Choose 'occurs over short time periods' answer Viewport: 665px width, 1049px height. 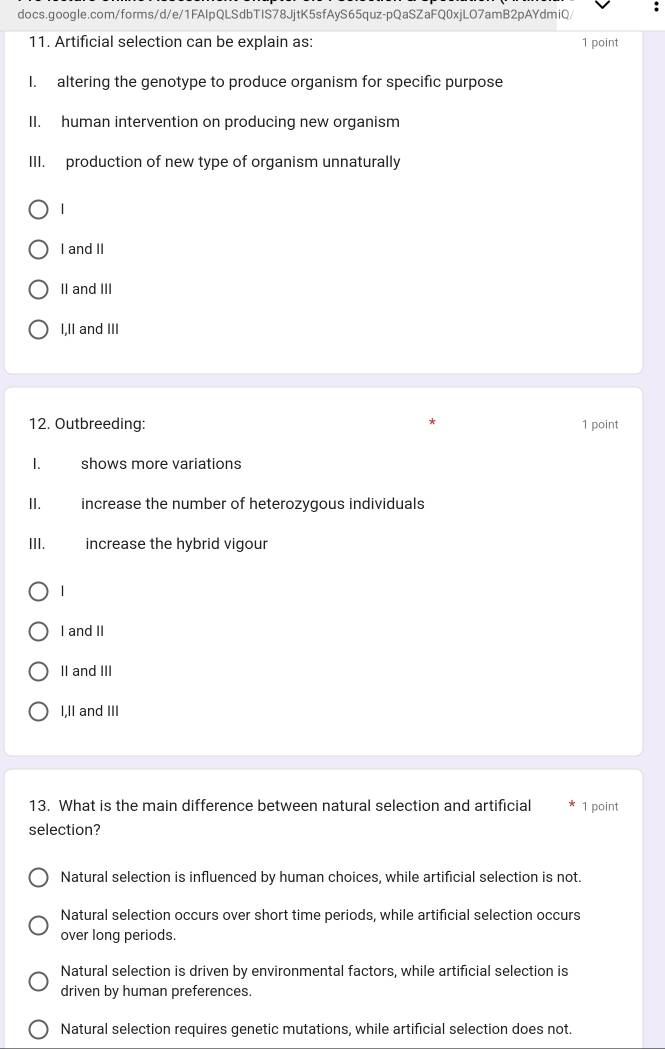[38, 925]
